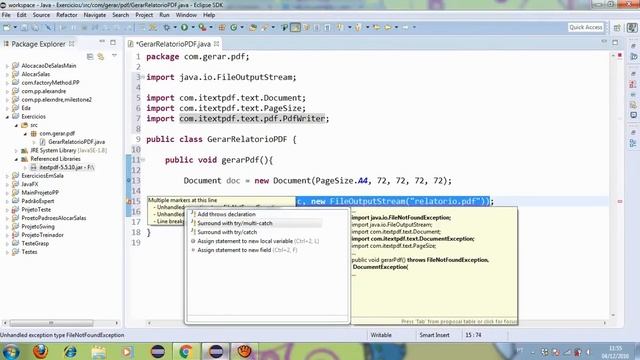This screenshot has width=640, height=360.
Task: Click the editor horizontal scrollbar
Action: 376,323
